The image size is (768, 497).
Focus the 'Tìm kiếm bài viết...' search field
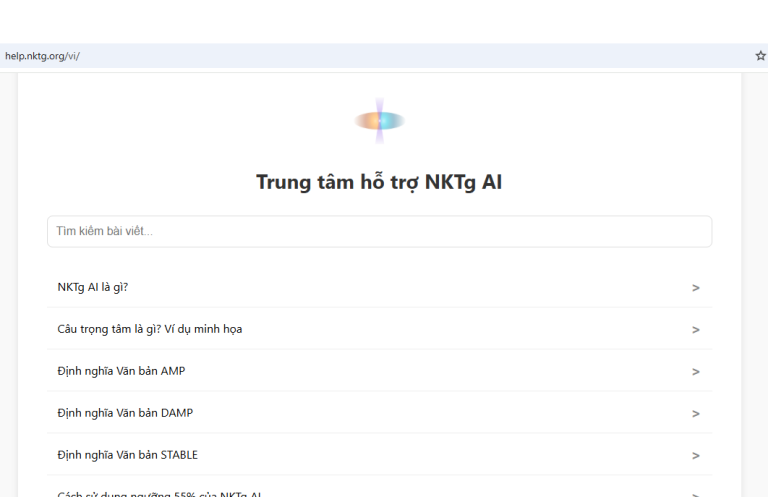380,231
